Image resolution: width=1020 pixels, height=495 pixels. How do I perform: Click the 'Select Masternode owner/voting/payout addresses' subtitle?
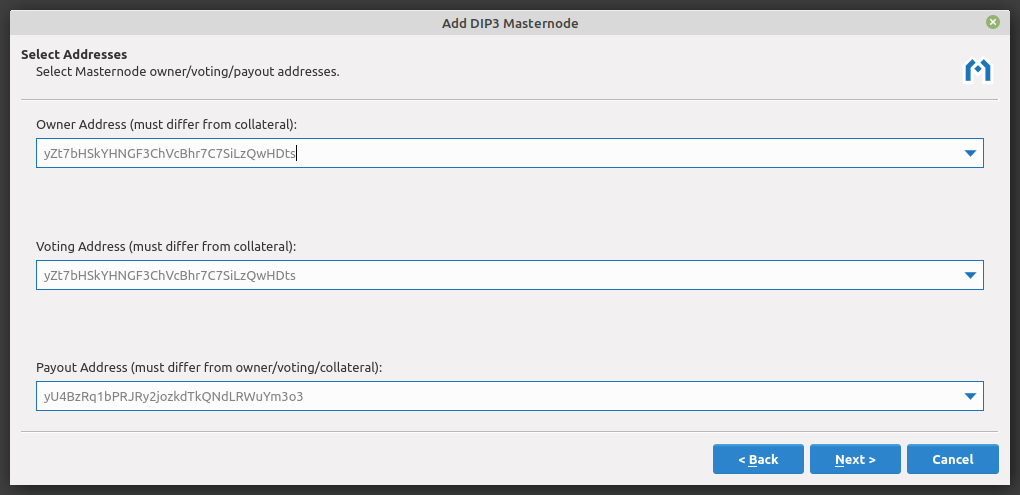tap(187, 71)
